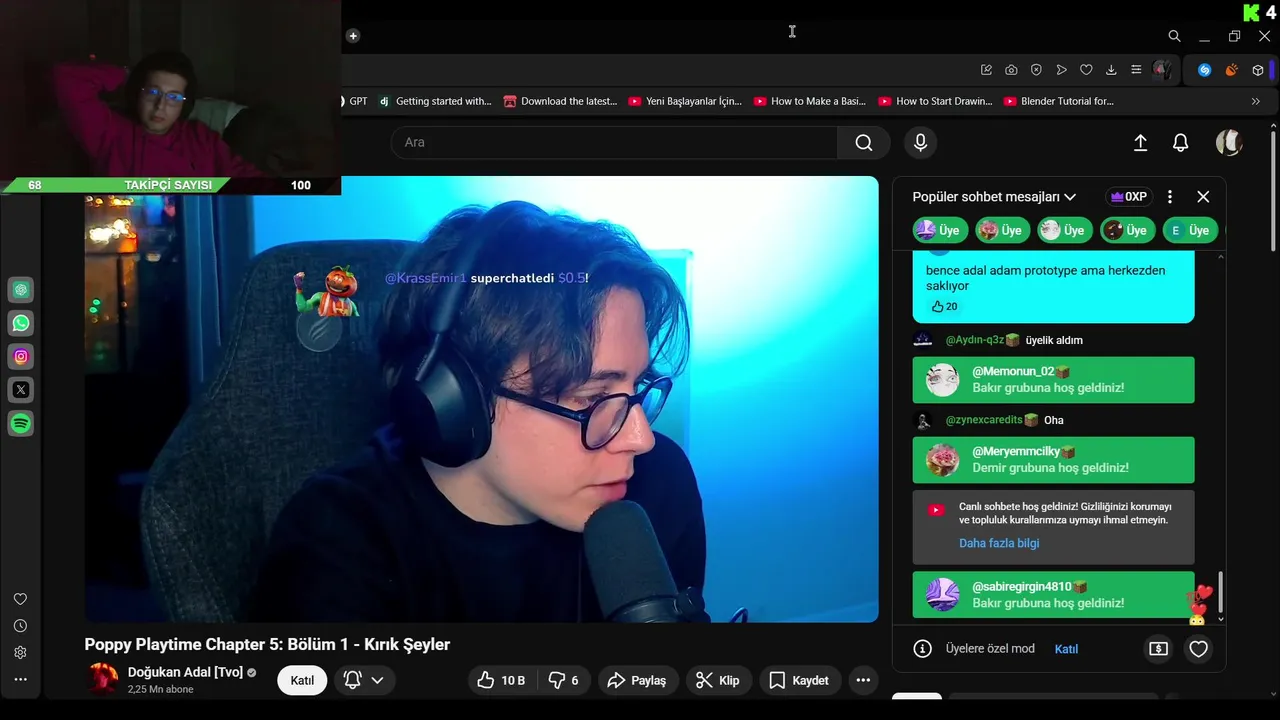
Task: Send a heart reaction in chat
Action: (1198, 649)
